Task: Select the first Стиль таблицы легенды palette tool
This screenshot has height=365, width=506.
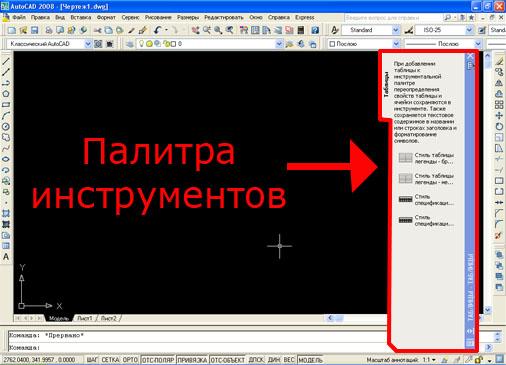Action: [x=426, y=158]
